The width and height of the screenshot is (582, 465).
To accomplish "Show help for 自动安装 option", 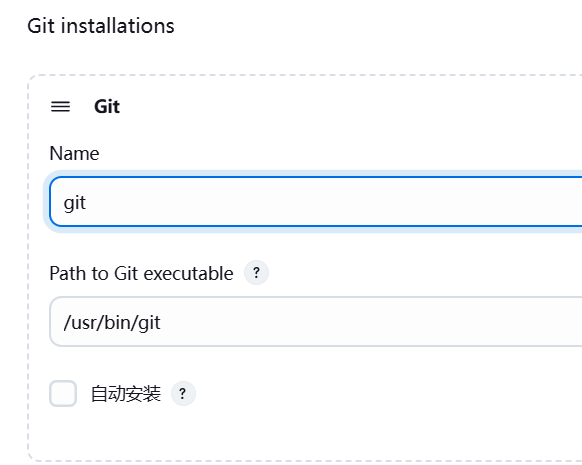I will (183, 393).
